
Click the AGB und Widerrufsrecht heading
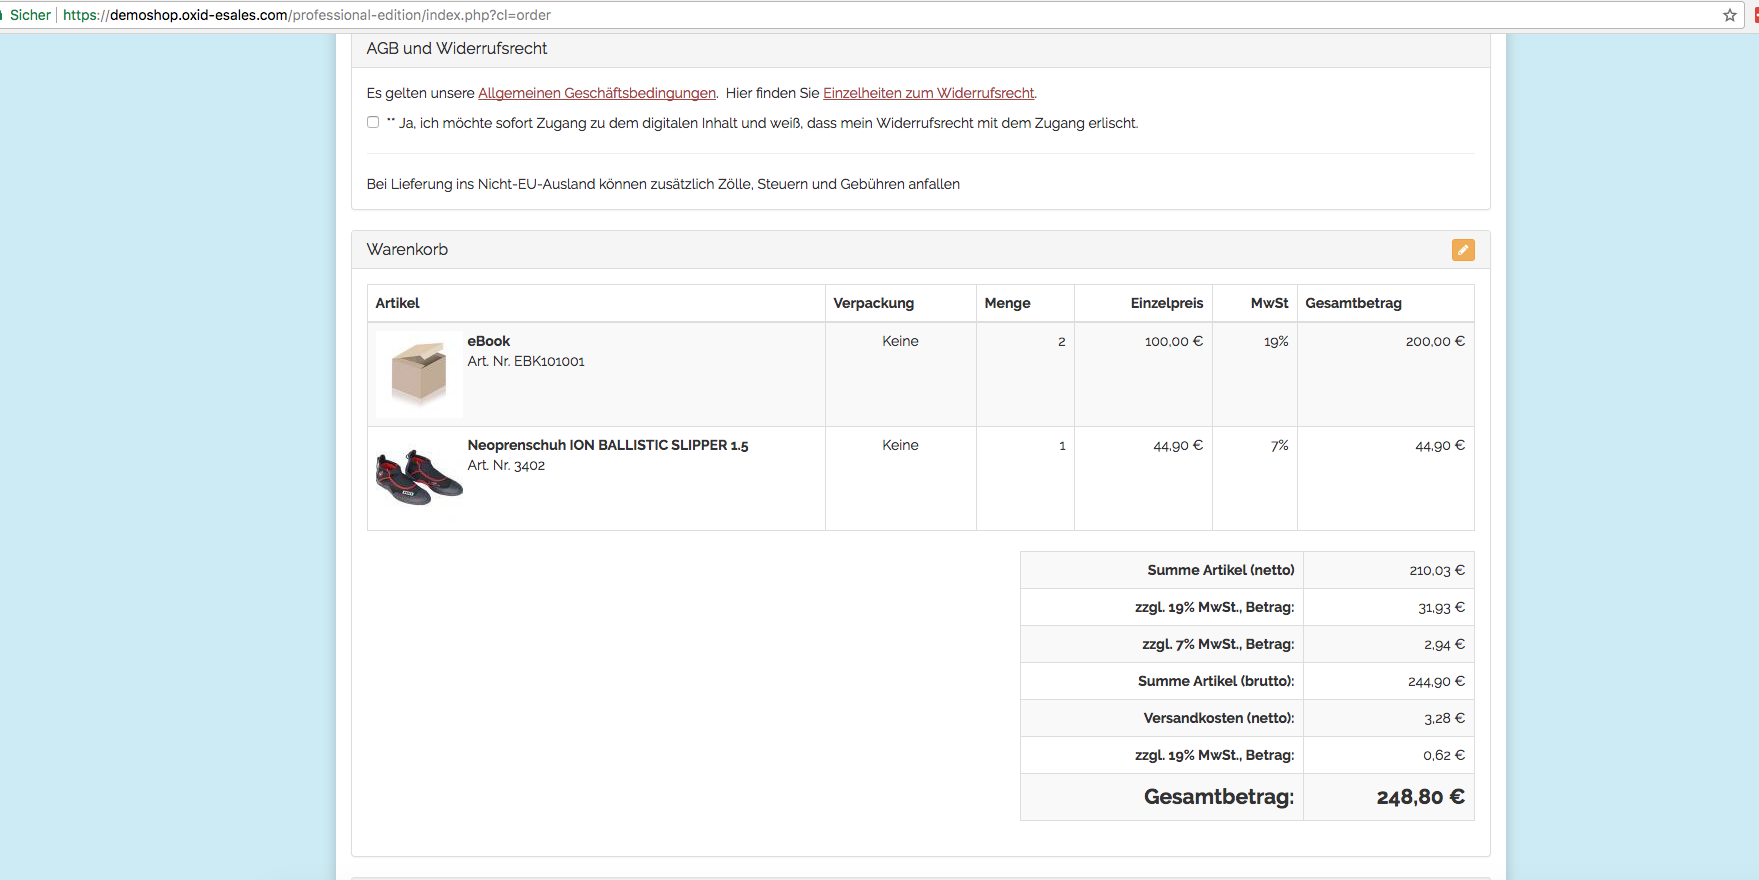click(x=457, y=48)
